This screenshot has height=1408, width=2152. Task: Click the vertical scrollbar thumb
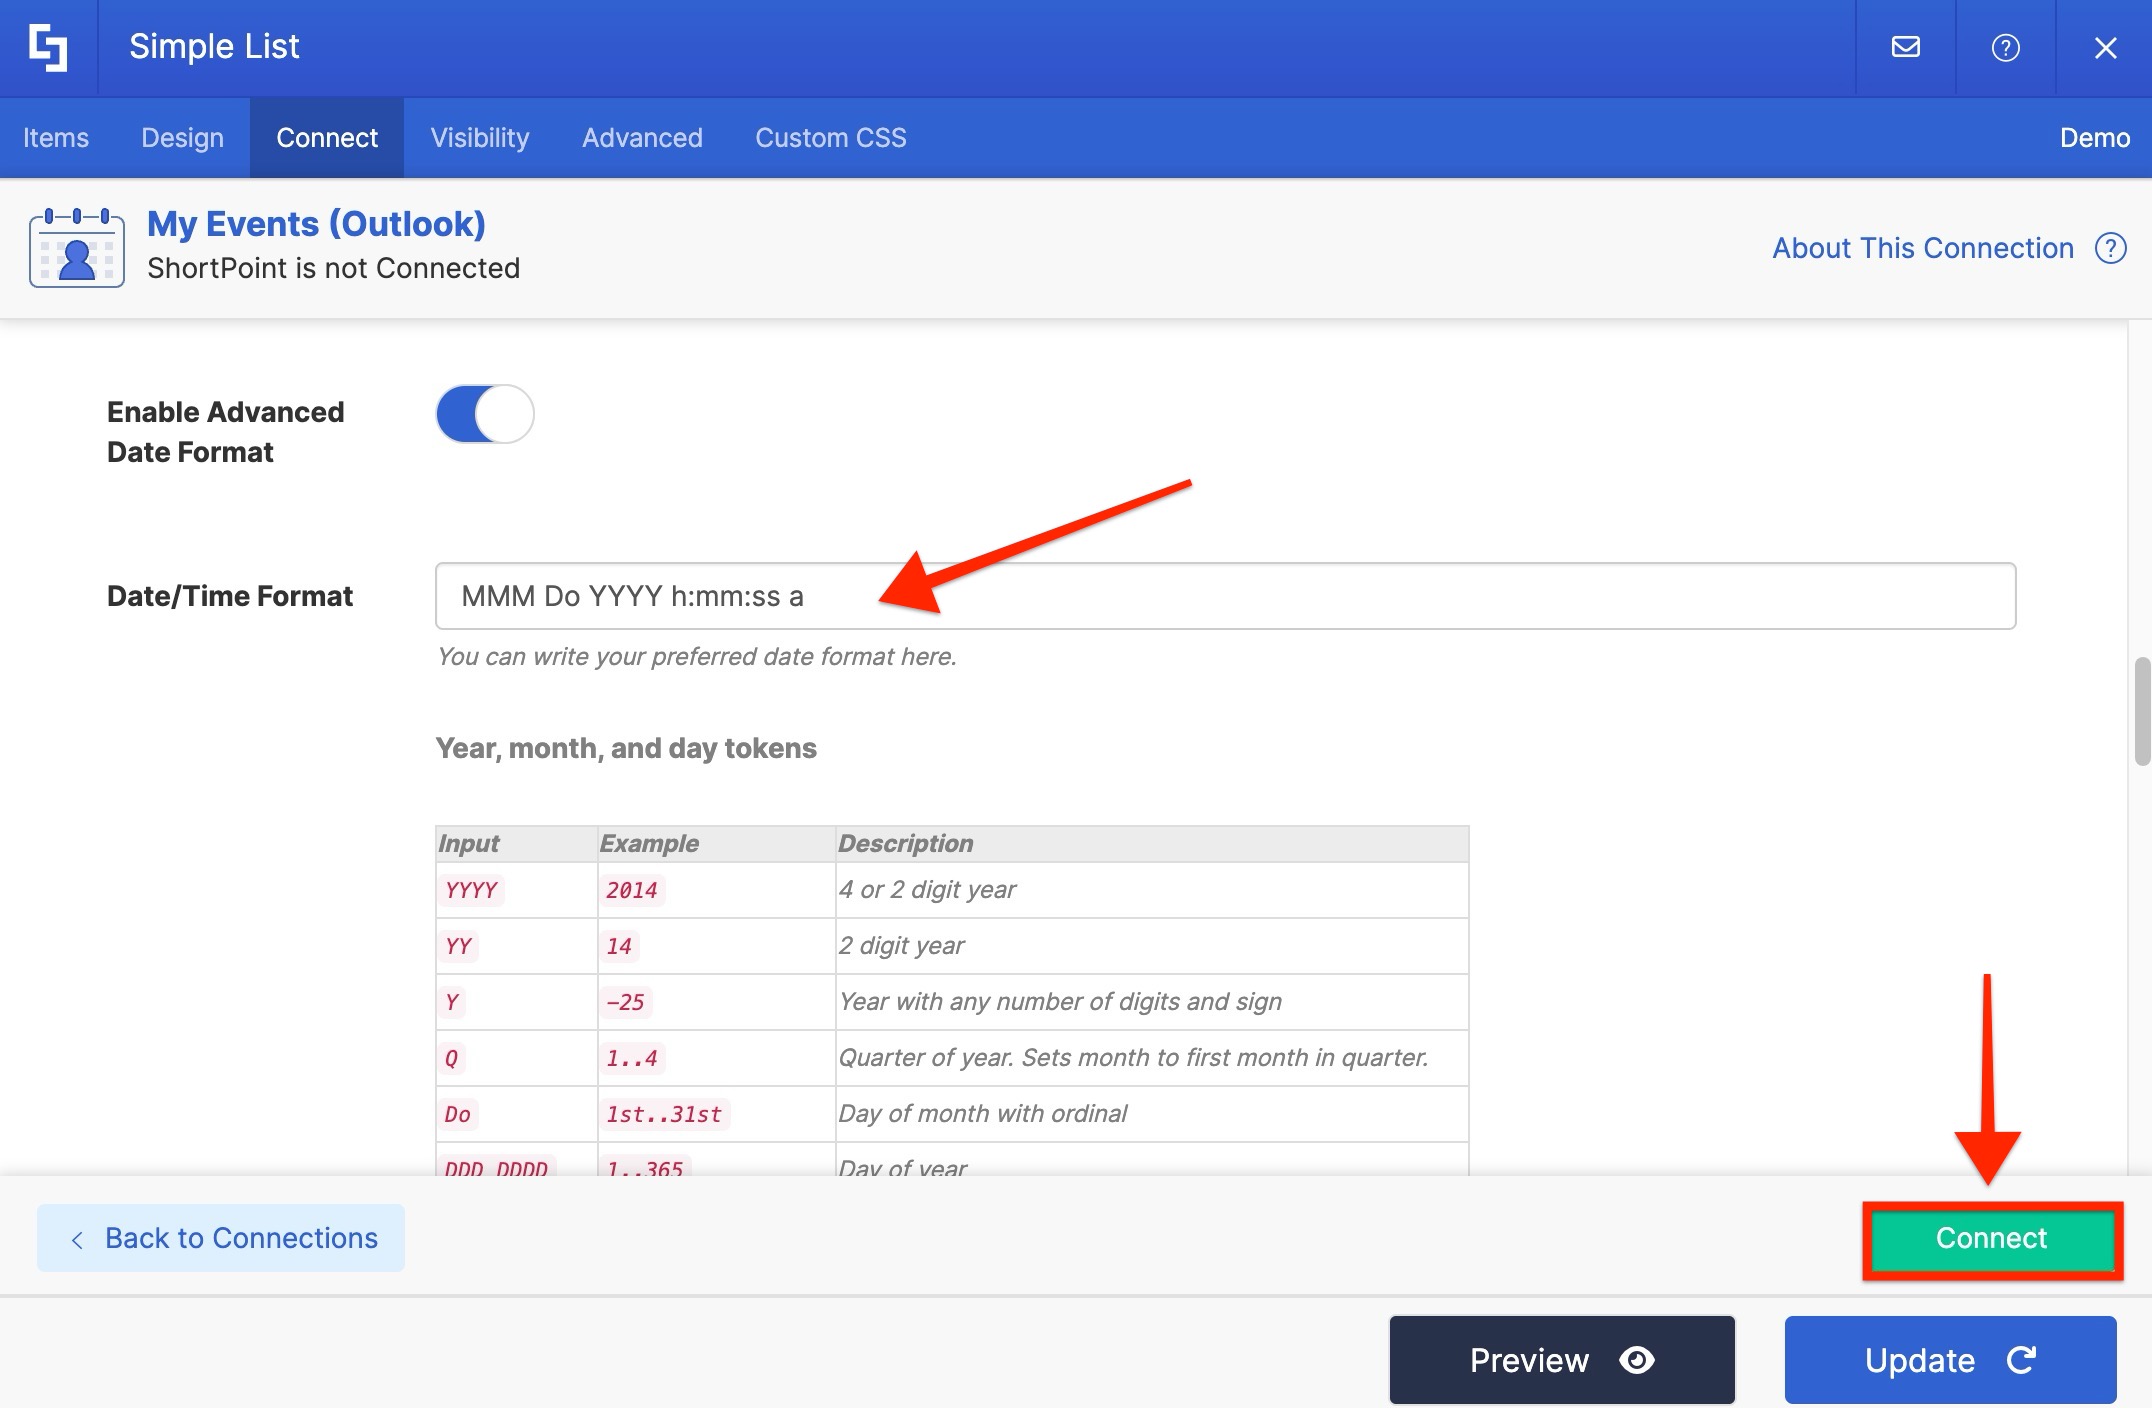[2141, 710]
